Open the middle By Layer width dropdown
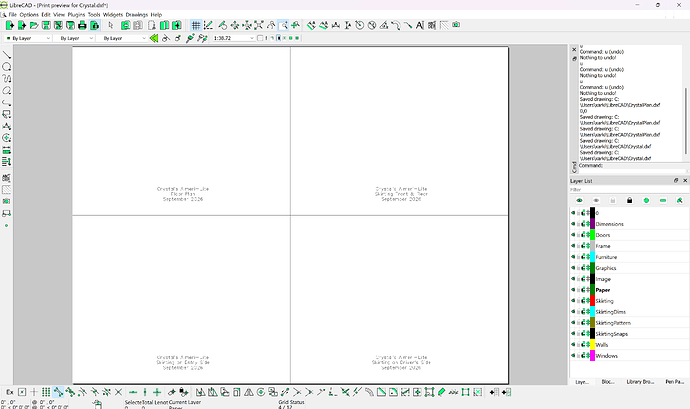The width and height of the screenshot is (690, 409). click(76, 38)
